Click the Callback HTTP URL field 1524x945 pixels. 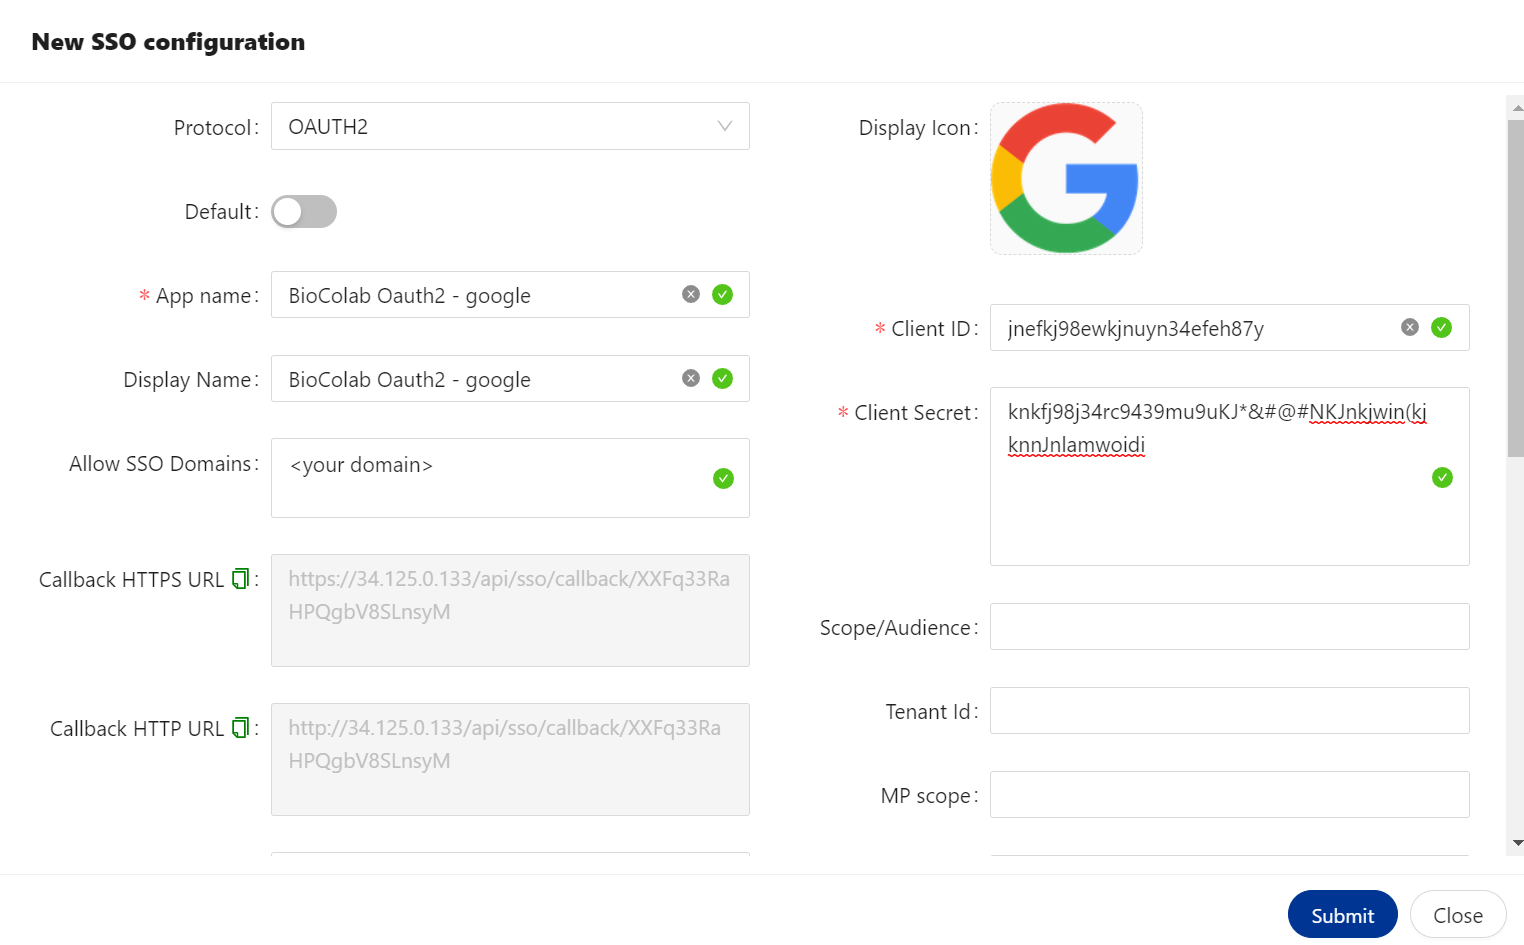point(510,759)
